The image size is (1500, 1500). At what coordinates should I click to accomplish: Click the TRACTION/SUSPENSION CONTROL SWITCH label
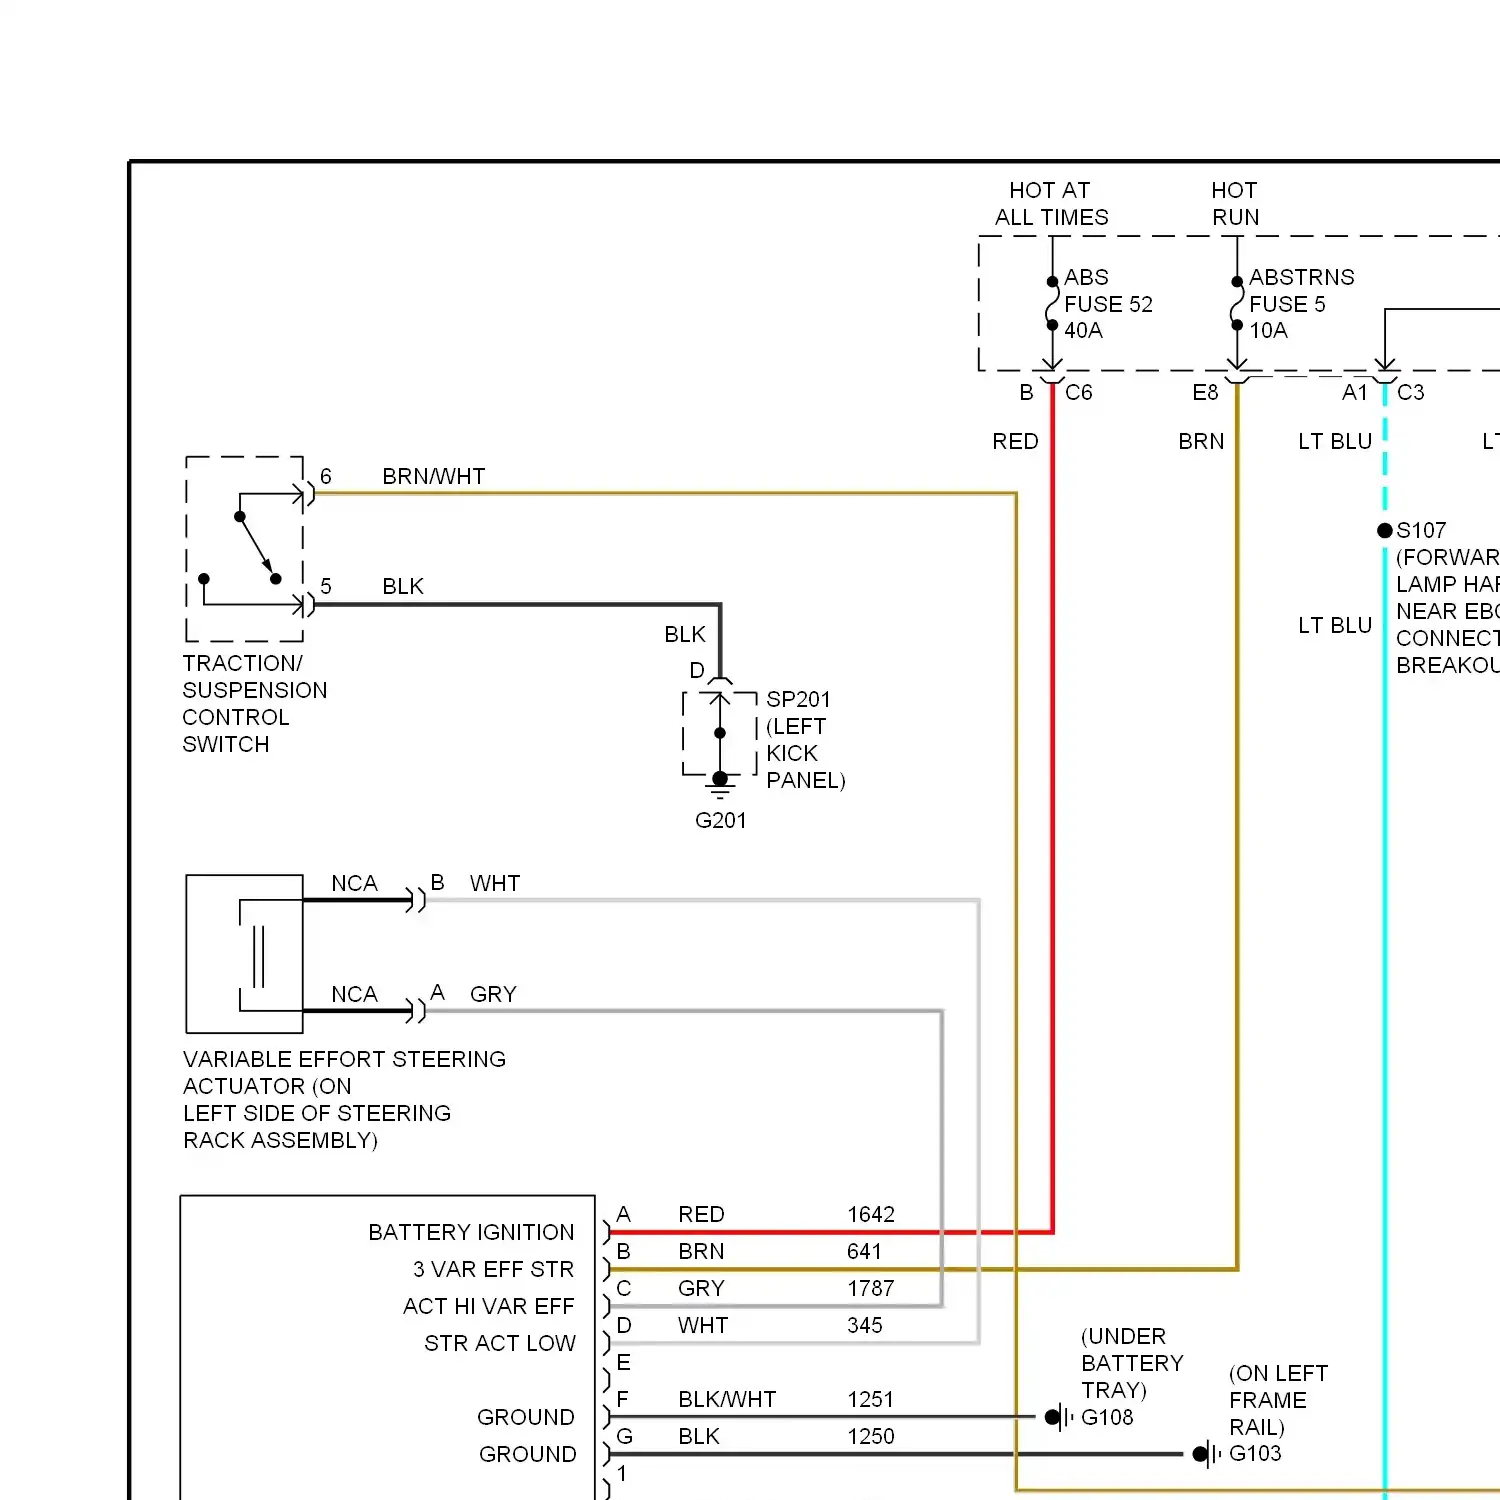coord(255,704)
